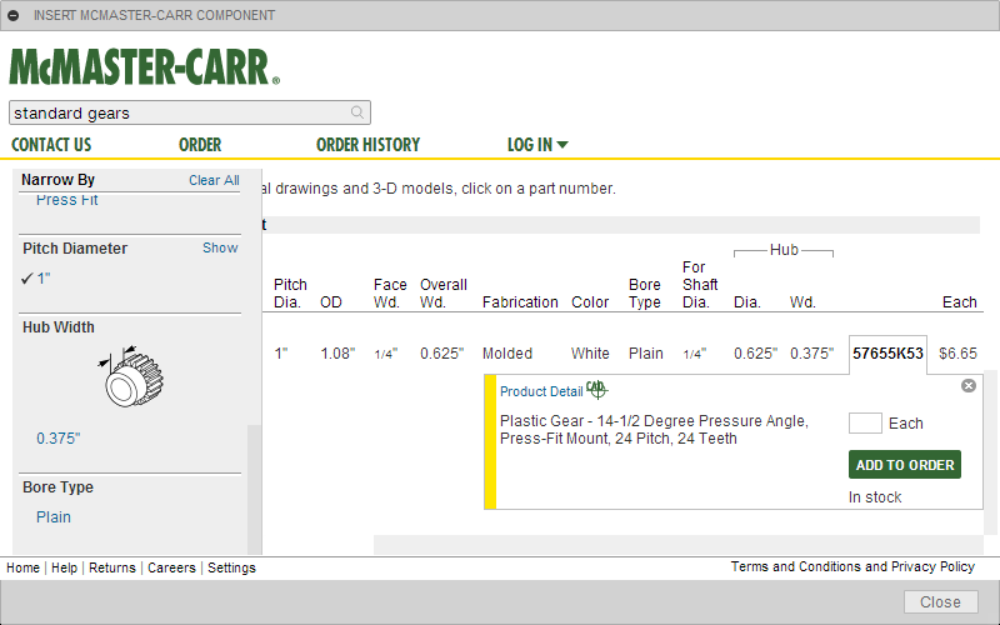Close the product detail popup
1000x625 pixels.
(968, 386)
